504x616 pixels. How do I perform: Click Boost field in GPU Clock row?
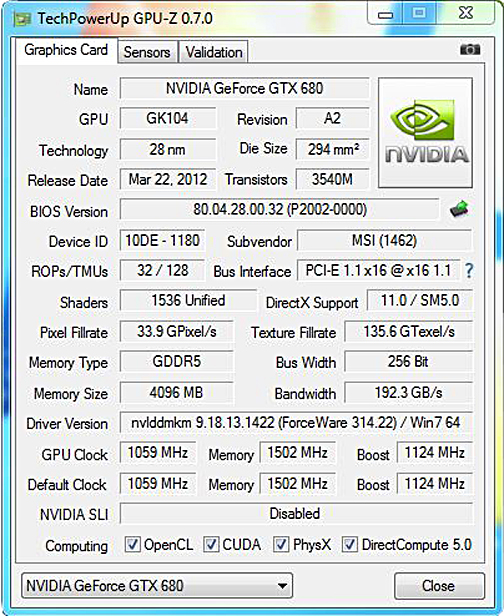pos(434,453)
